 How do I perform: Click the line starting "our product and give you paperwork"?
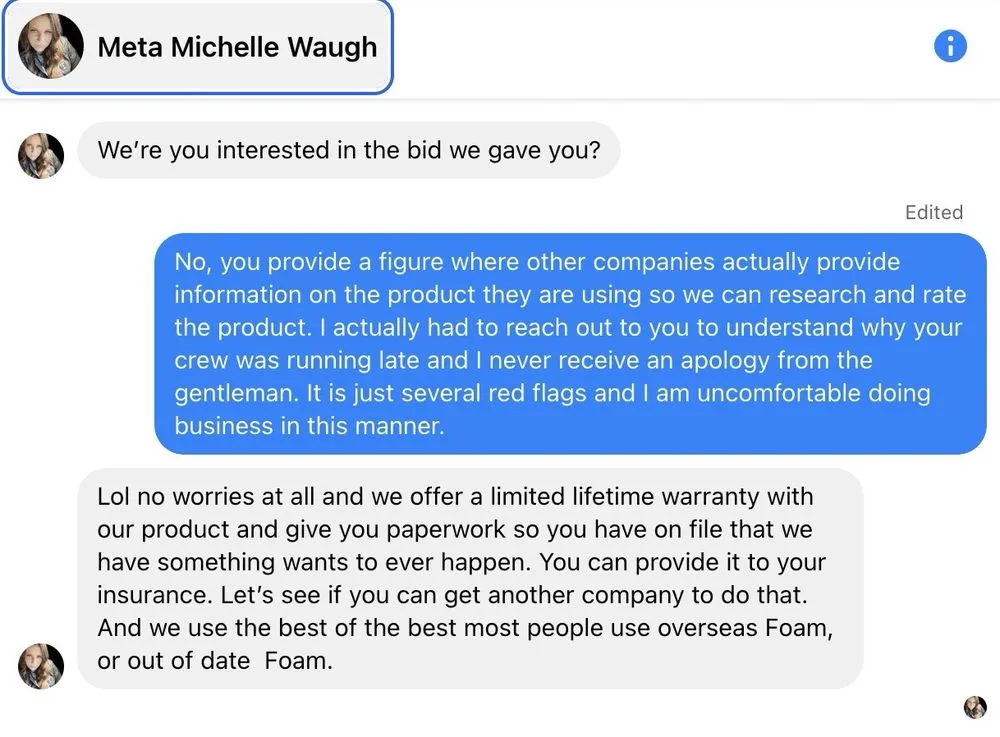tap(455, 529)
